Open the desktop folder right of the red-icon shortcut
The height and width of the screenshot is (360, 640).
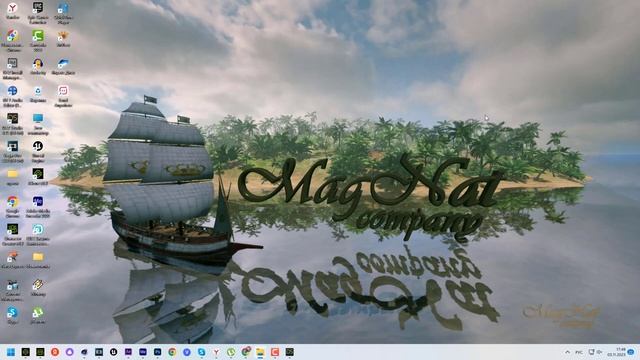click(38, 260)
